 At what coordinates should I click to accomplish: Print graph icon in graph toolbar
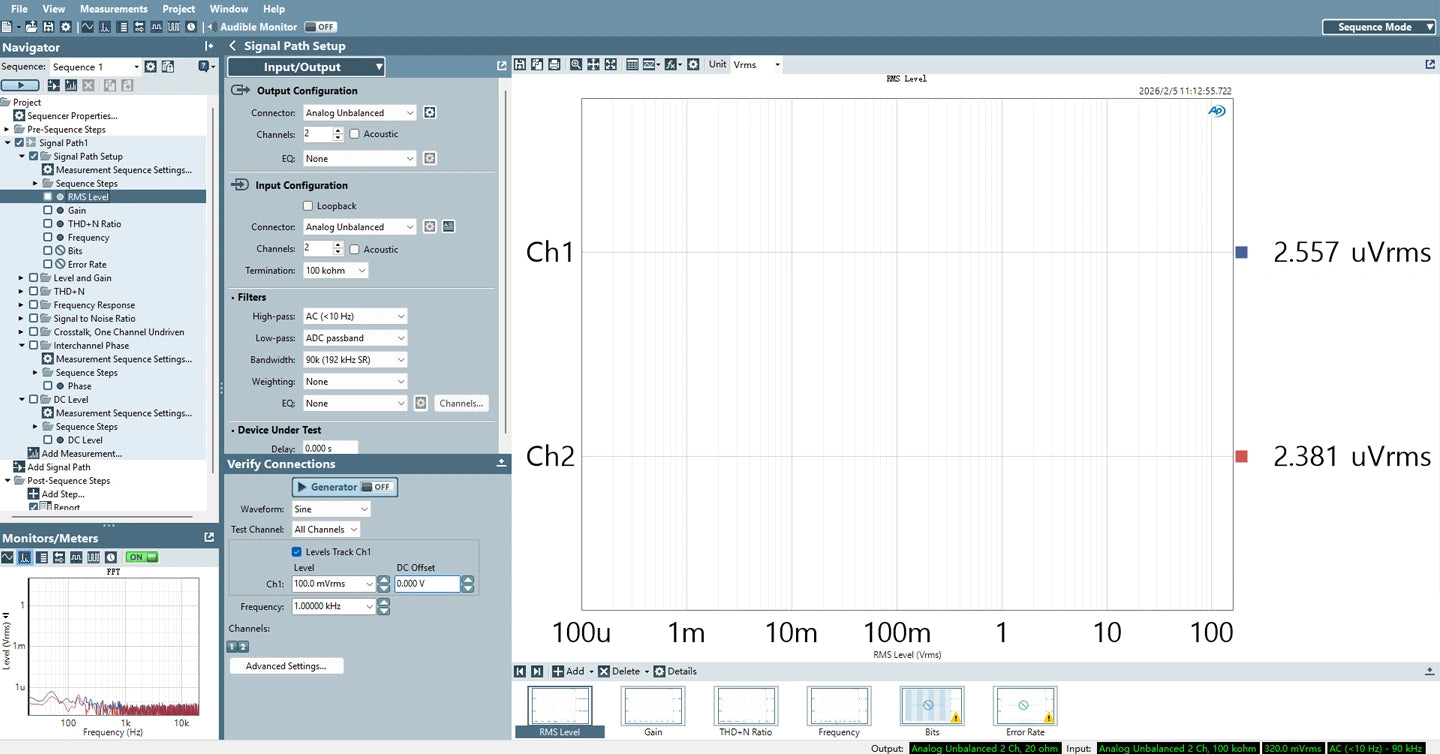pos(554,65)
